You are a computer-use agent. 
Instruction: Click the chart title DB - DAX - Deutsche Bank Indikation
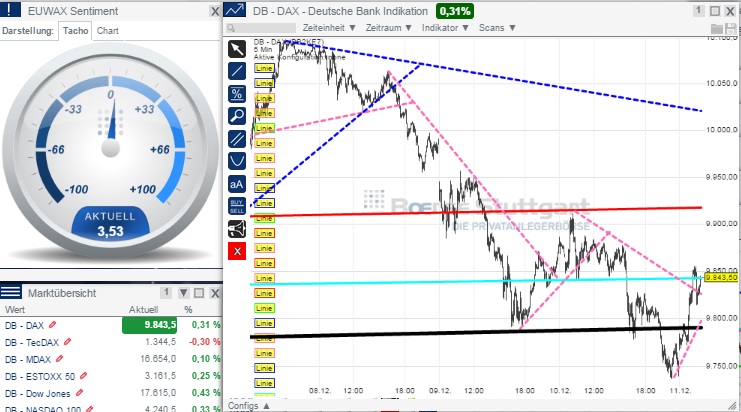[340, 11]
